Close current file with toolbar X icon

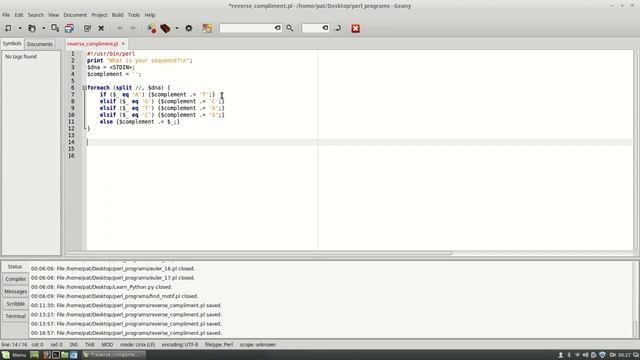point(101,28)
